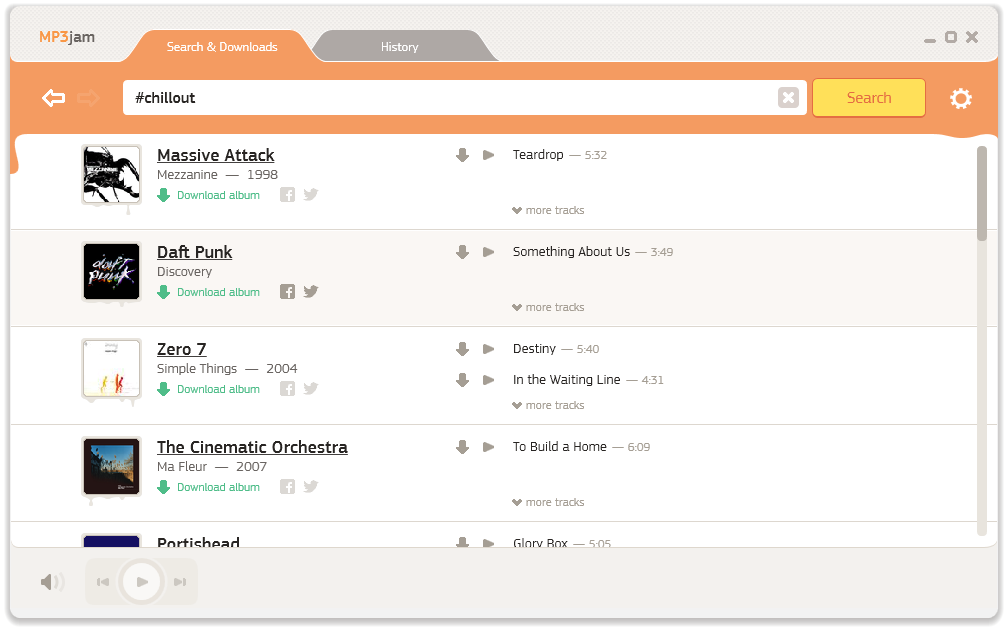Select To Build a Home track title

[x=559, y=446]
